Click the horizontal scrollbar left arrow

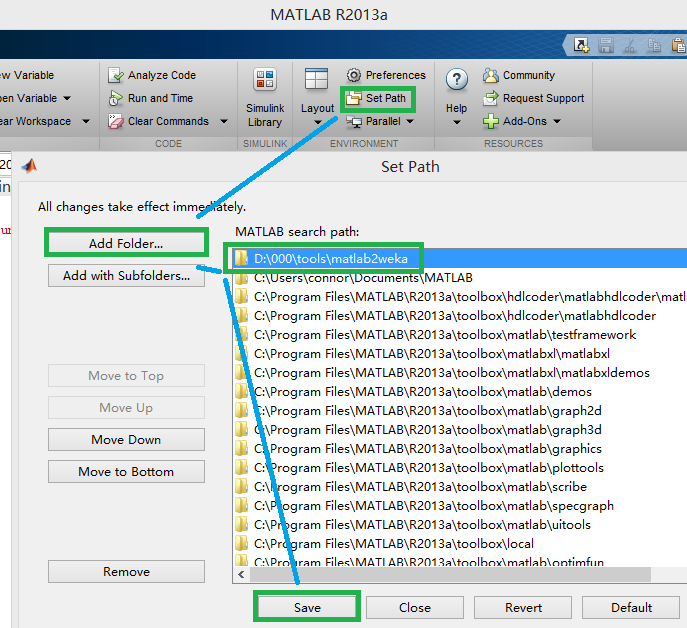pyautogui.click(x=241, y=574)
